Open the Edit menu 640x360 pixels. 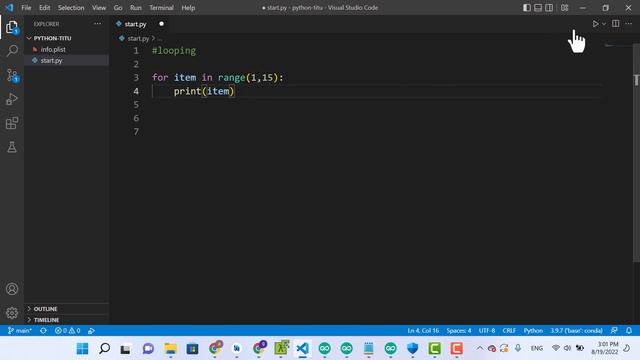pos(44,8)
